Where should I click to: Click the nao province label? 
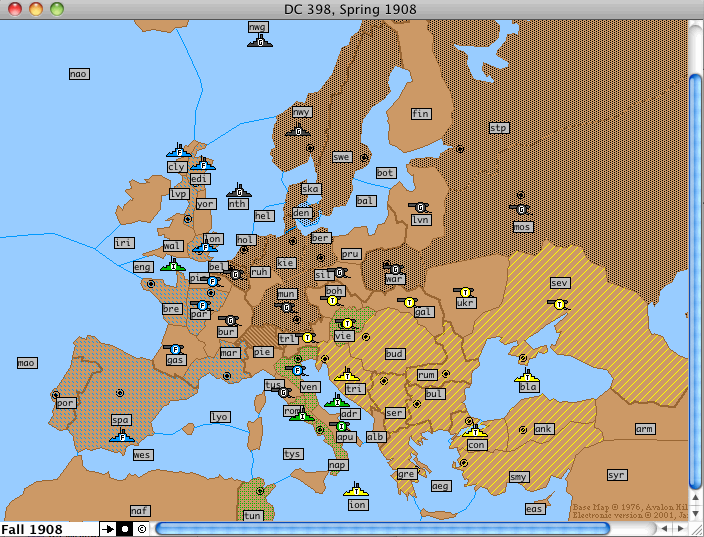(79, 74)
